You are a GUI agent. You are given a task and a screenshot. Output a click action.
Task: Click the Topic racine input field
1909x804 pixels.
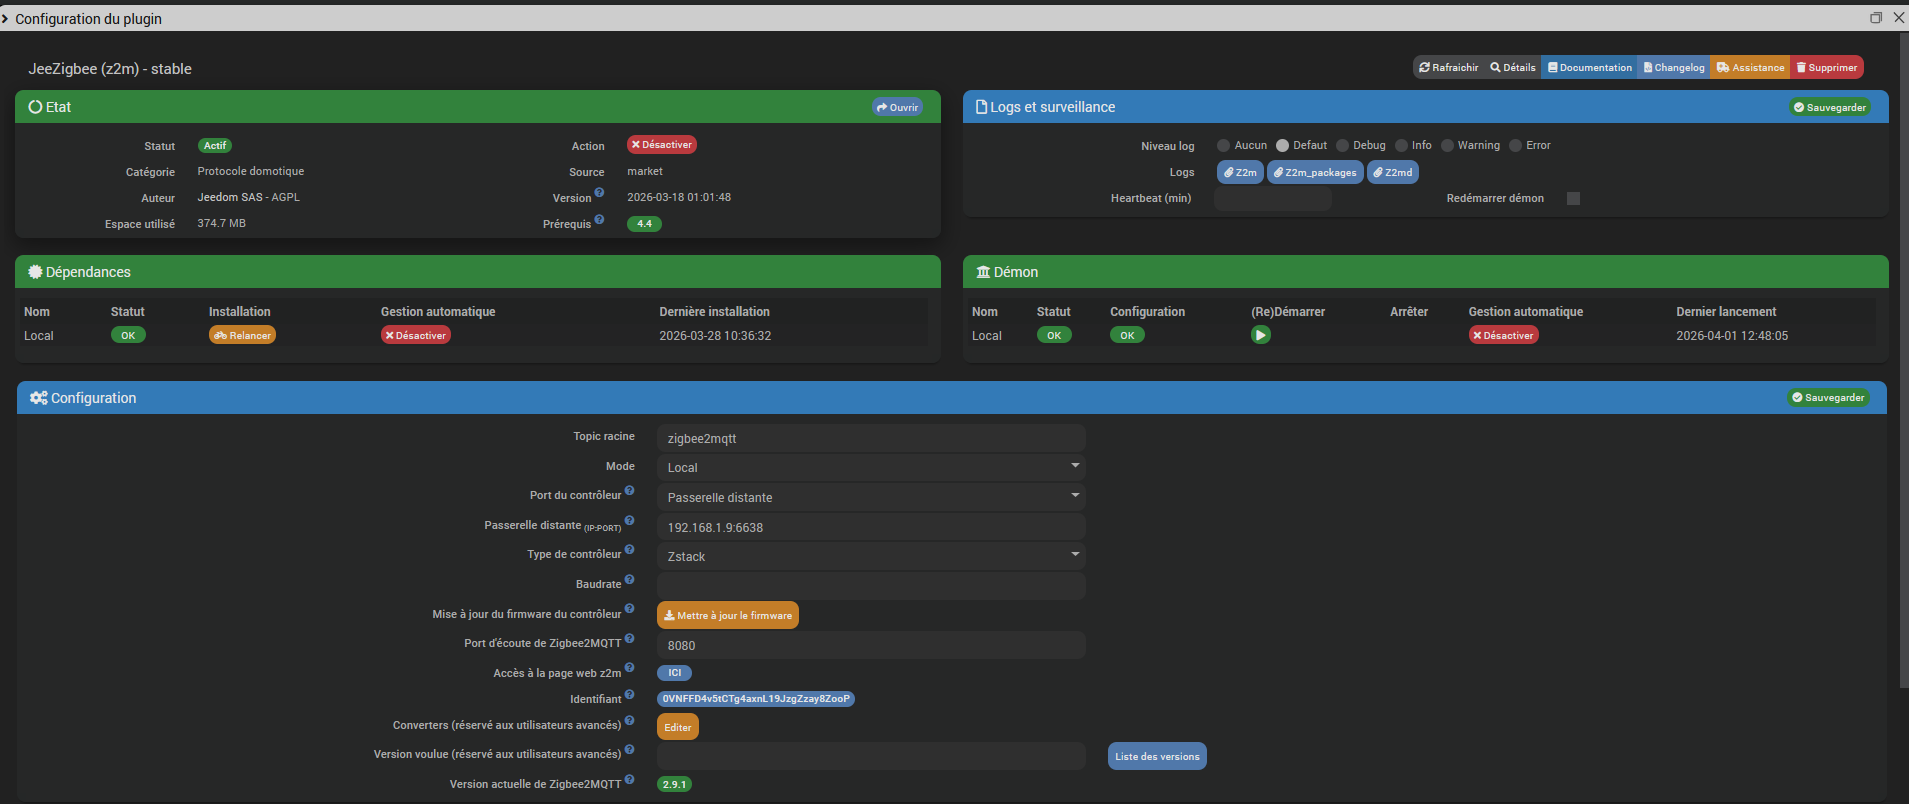870,438
